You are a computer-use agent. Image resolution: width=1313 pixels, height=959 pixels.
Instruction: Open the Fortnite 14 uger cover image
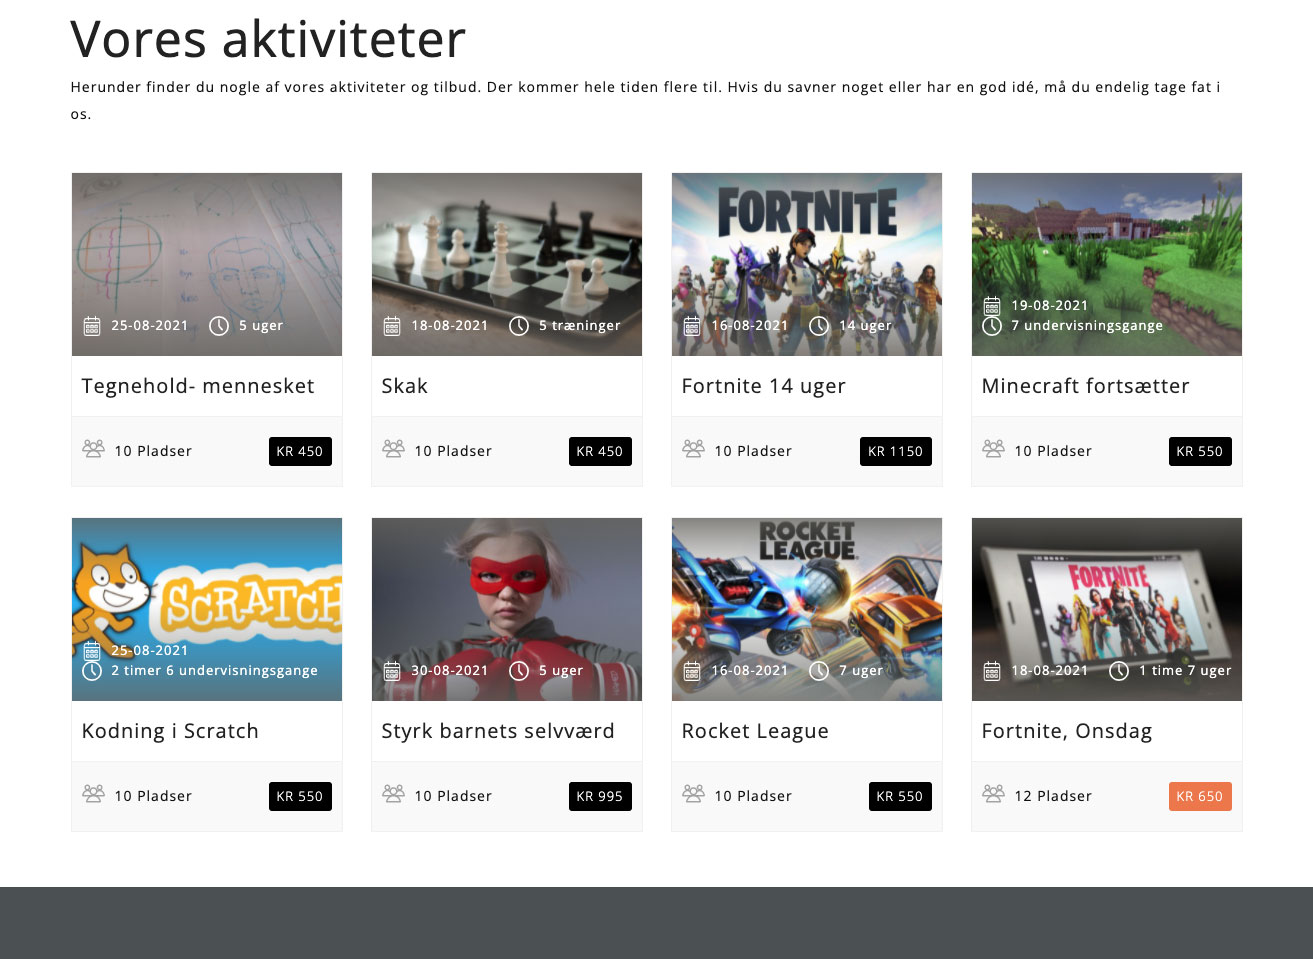(x=807, y=250)
